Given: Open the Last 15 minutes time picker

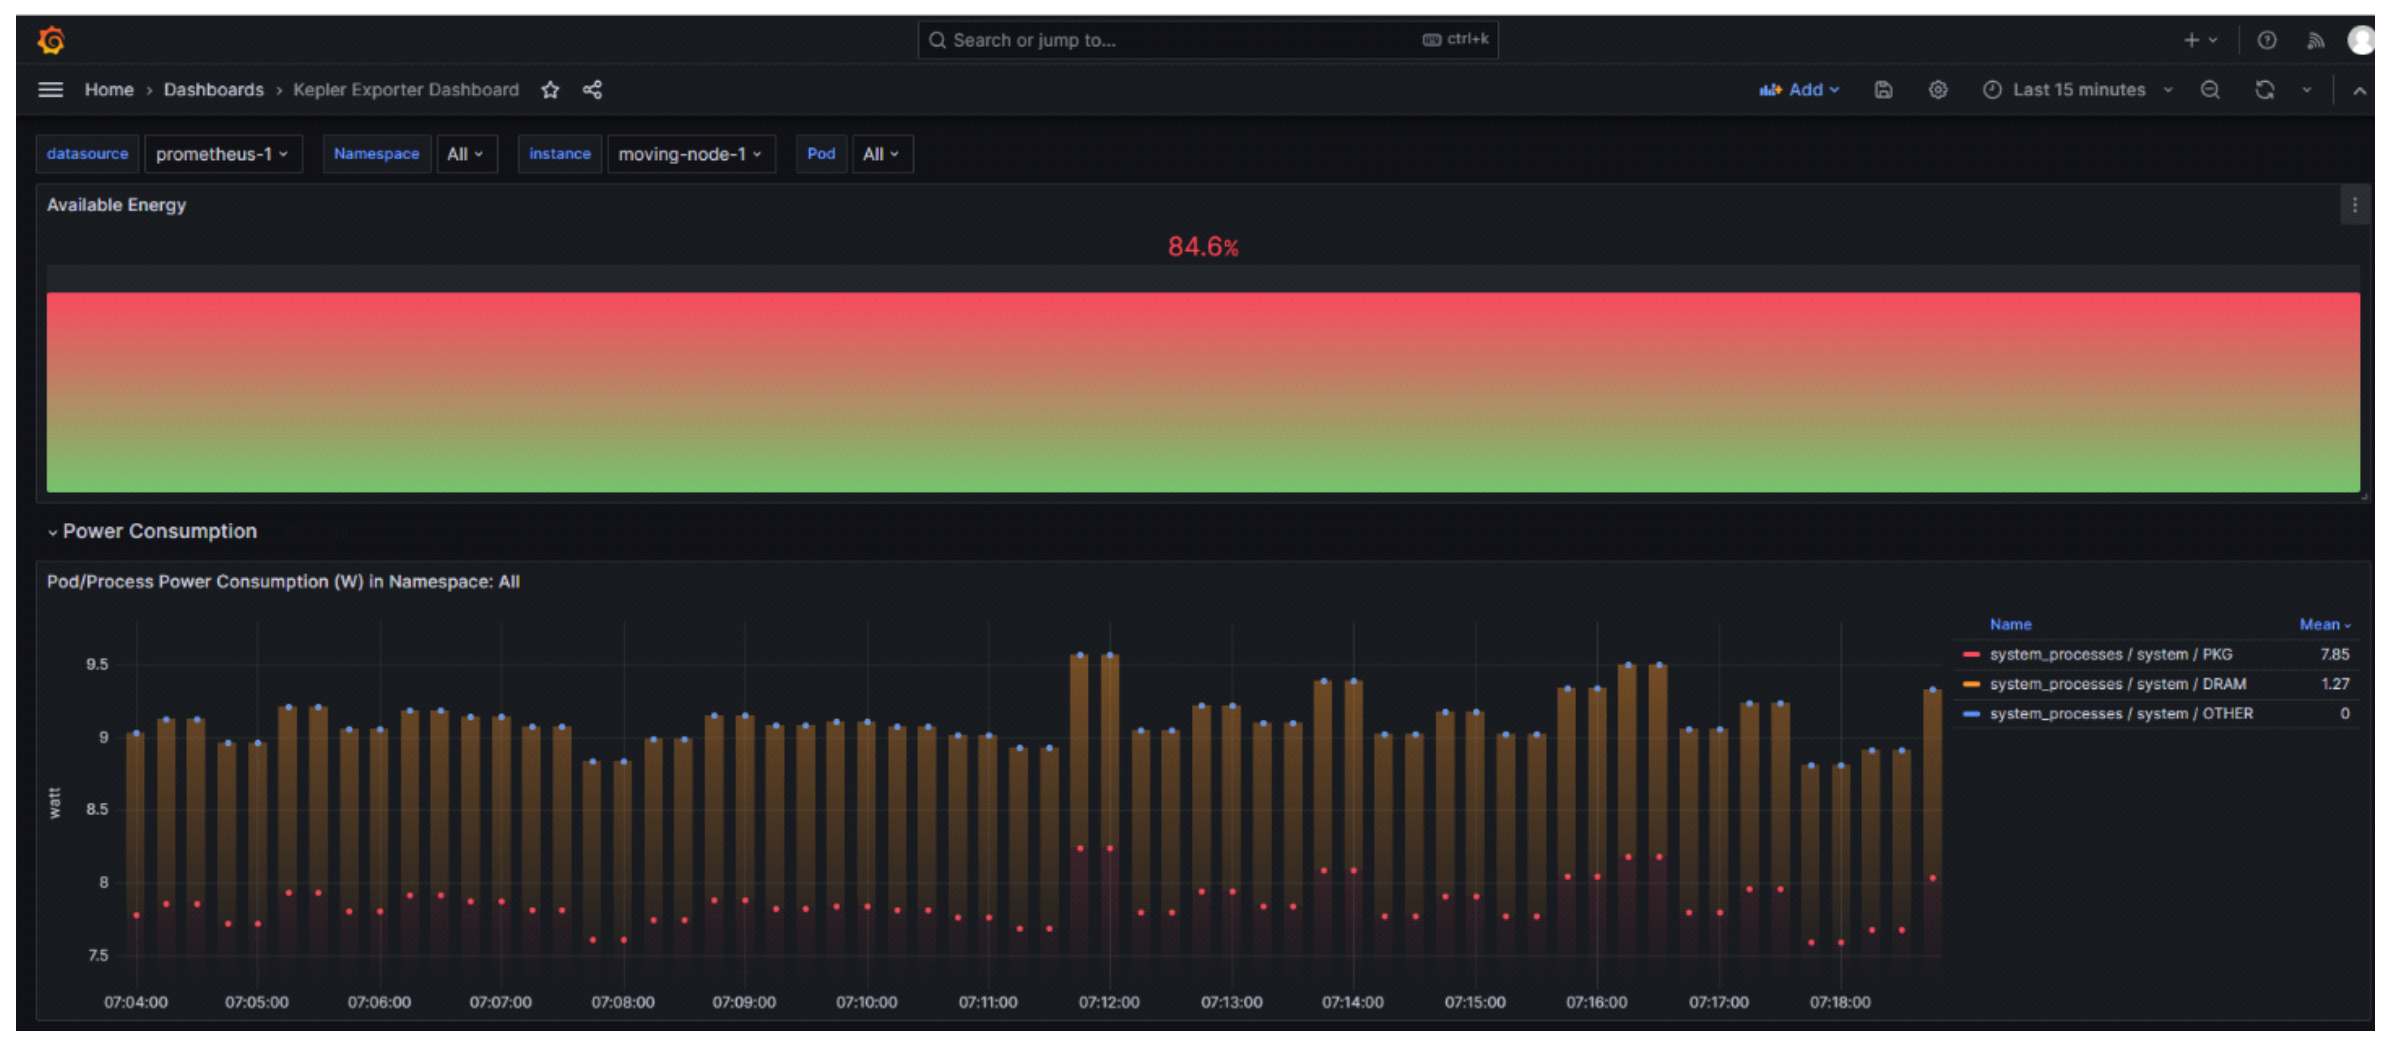Looking at the screenshot, I should click(x=2078, y=90).
